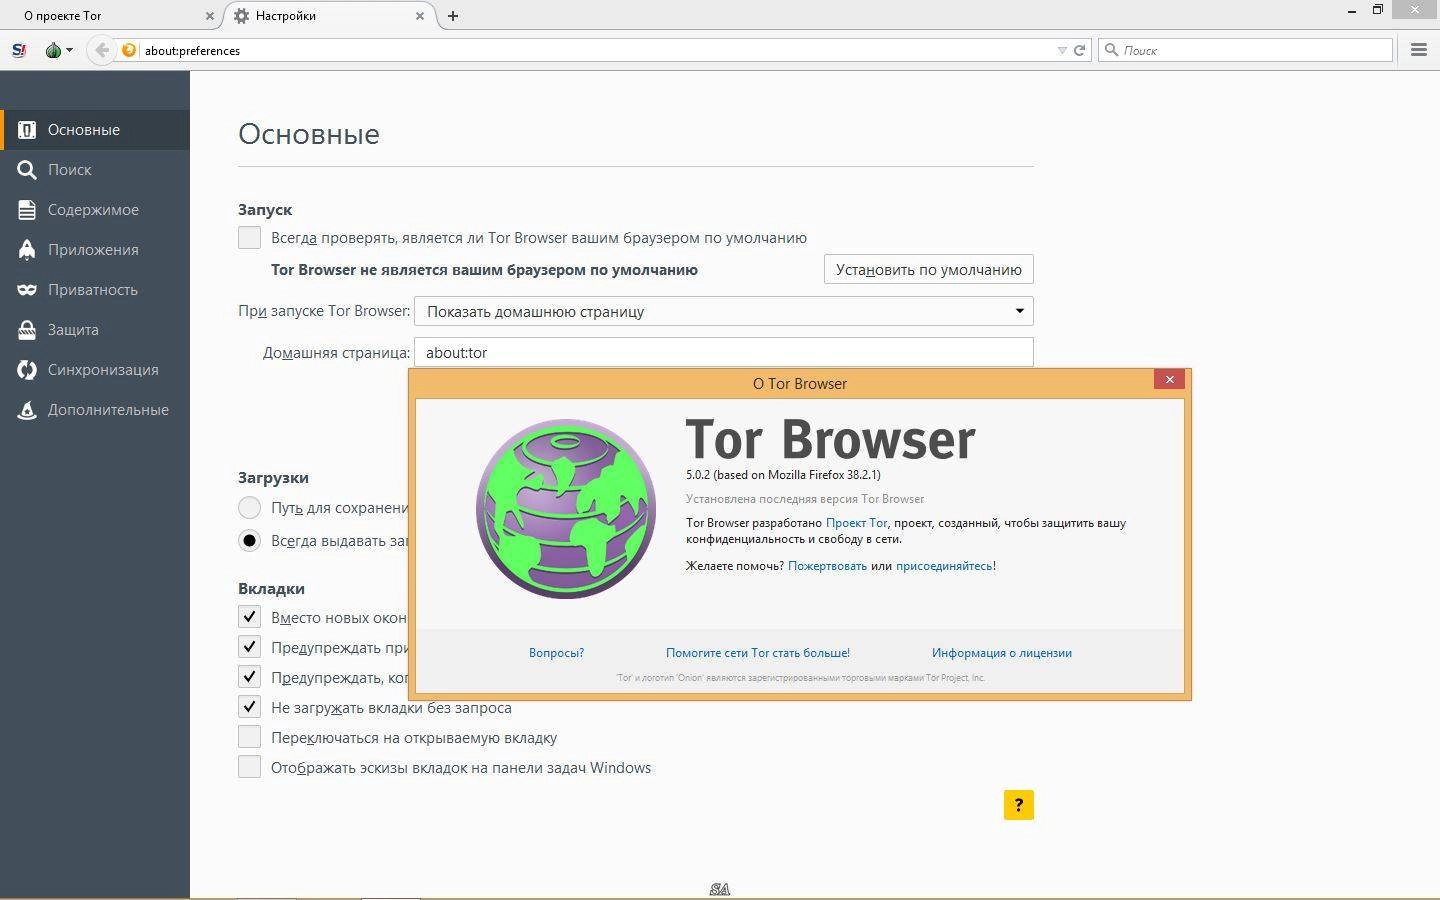Open the Проект Tor link

pos(857,523)
